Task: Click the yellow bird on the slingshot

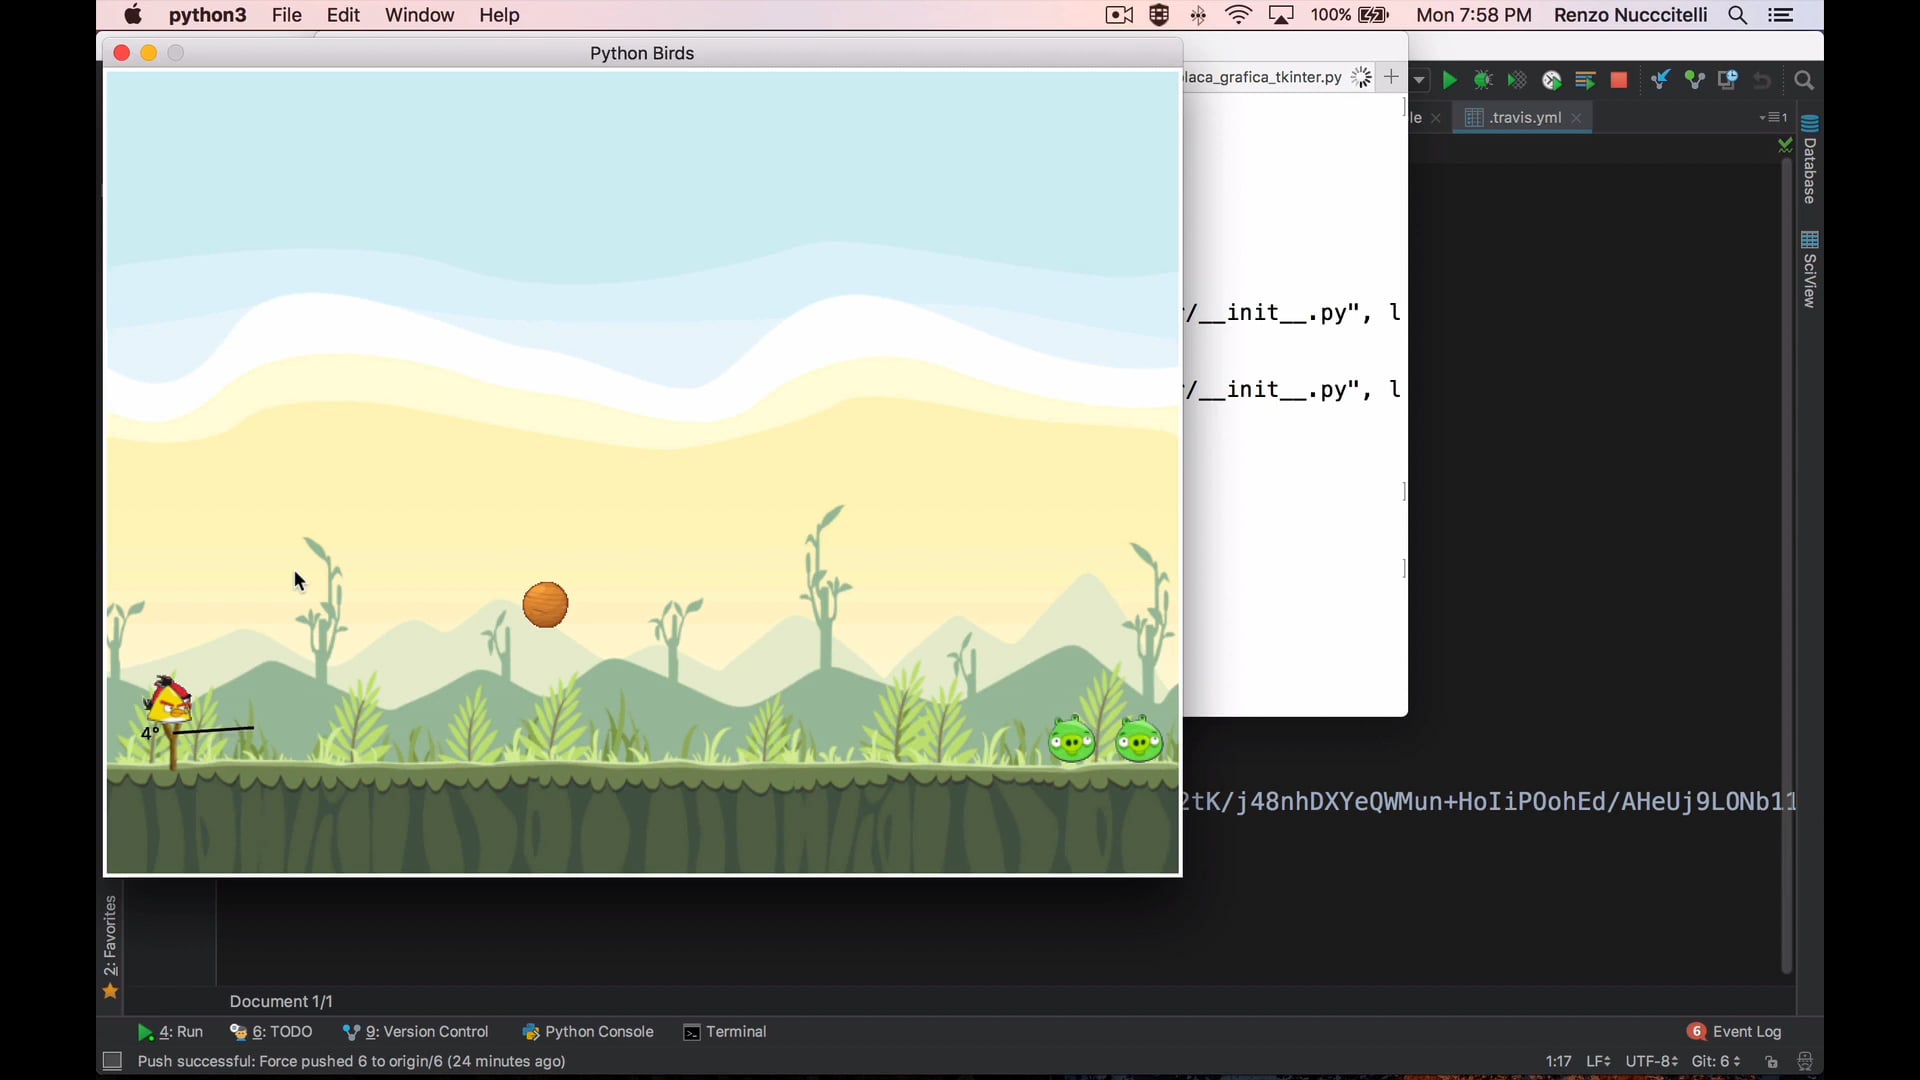Action: 169,700
